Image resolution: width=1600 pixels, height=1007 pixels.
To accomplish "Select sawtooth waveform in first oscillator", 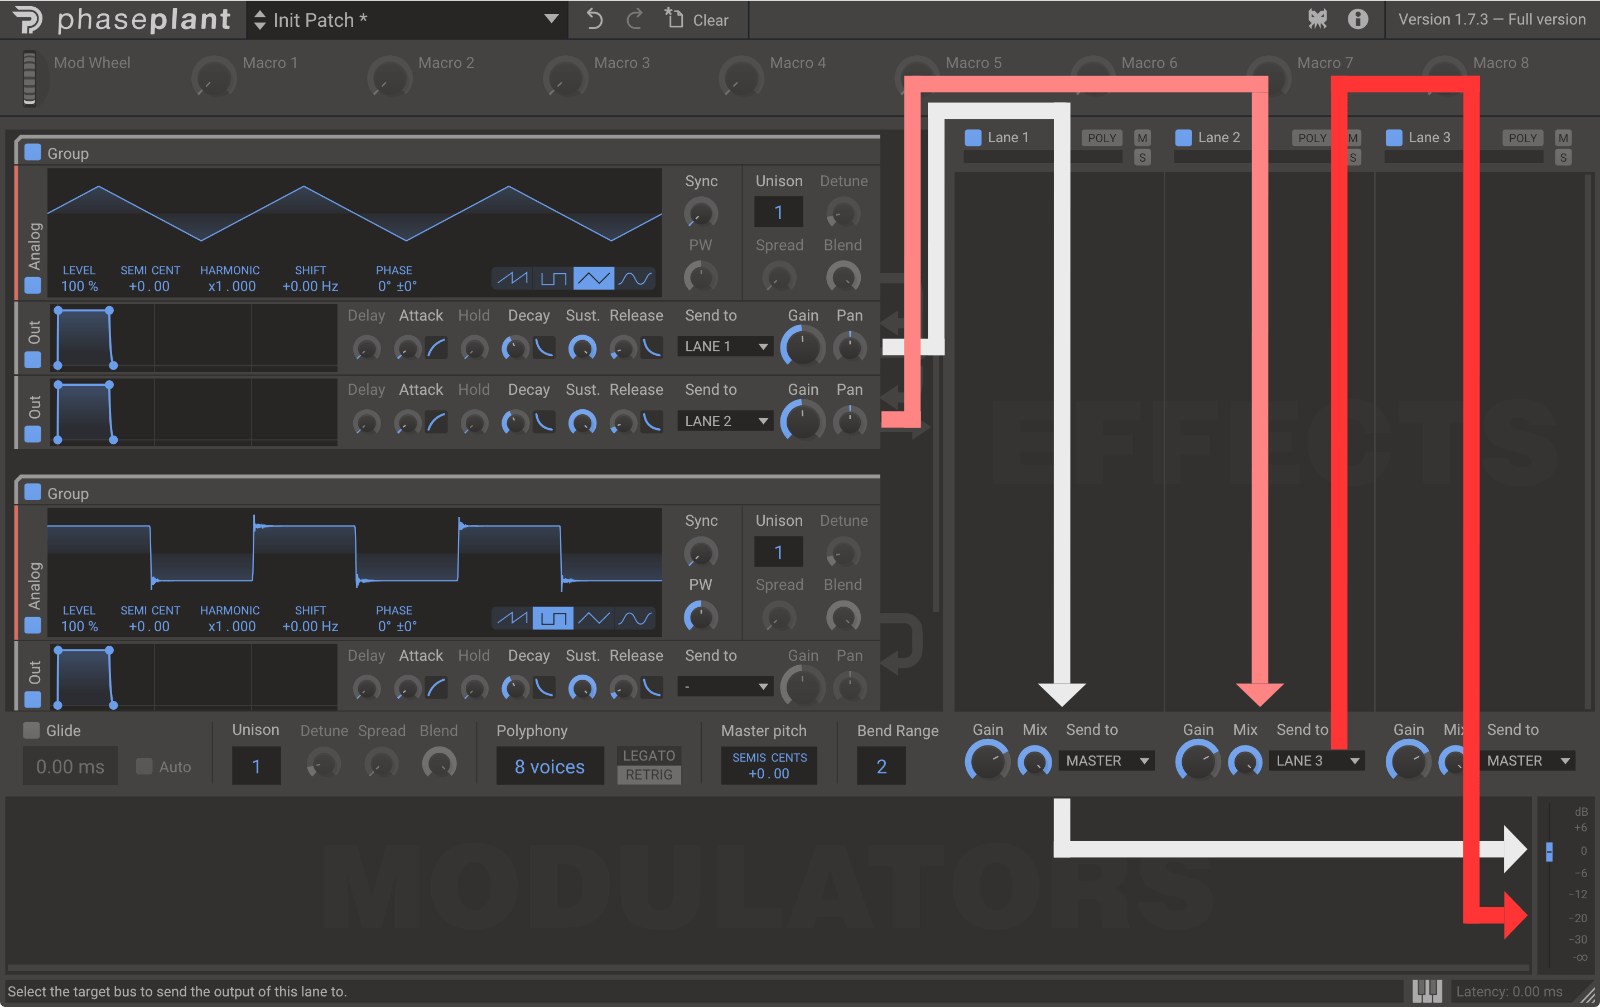I will [512, 278].
